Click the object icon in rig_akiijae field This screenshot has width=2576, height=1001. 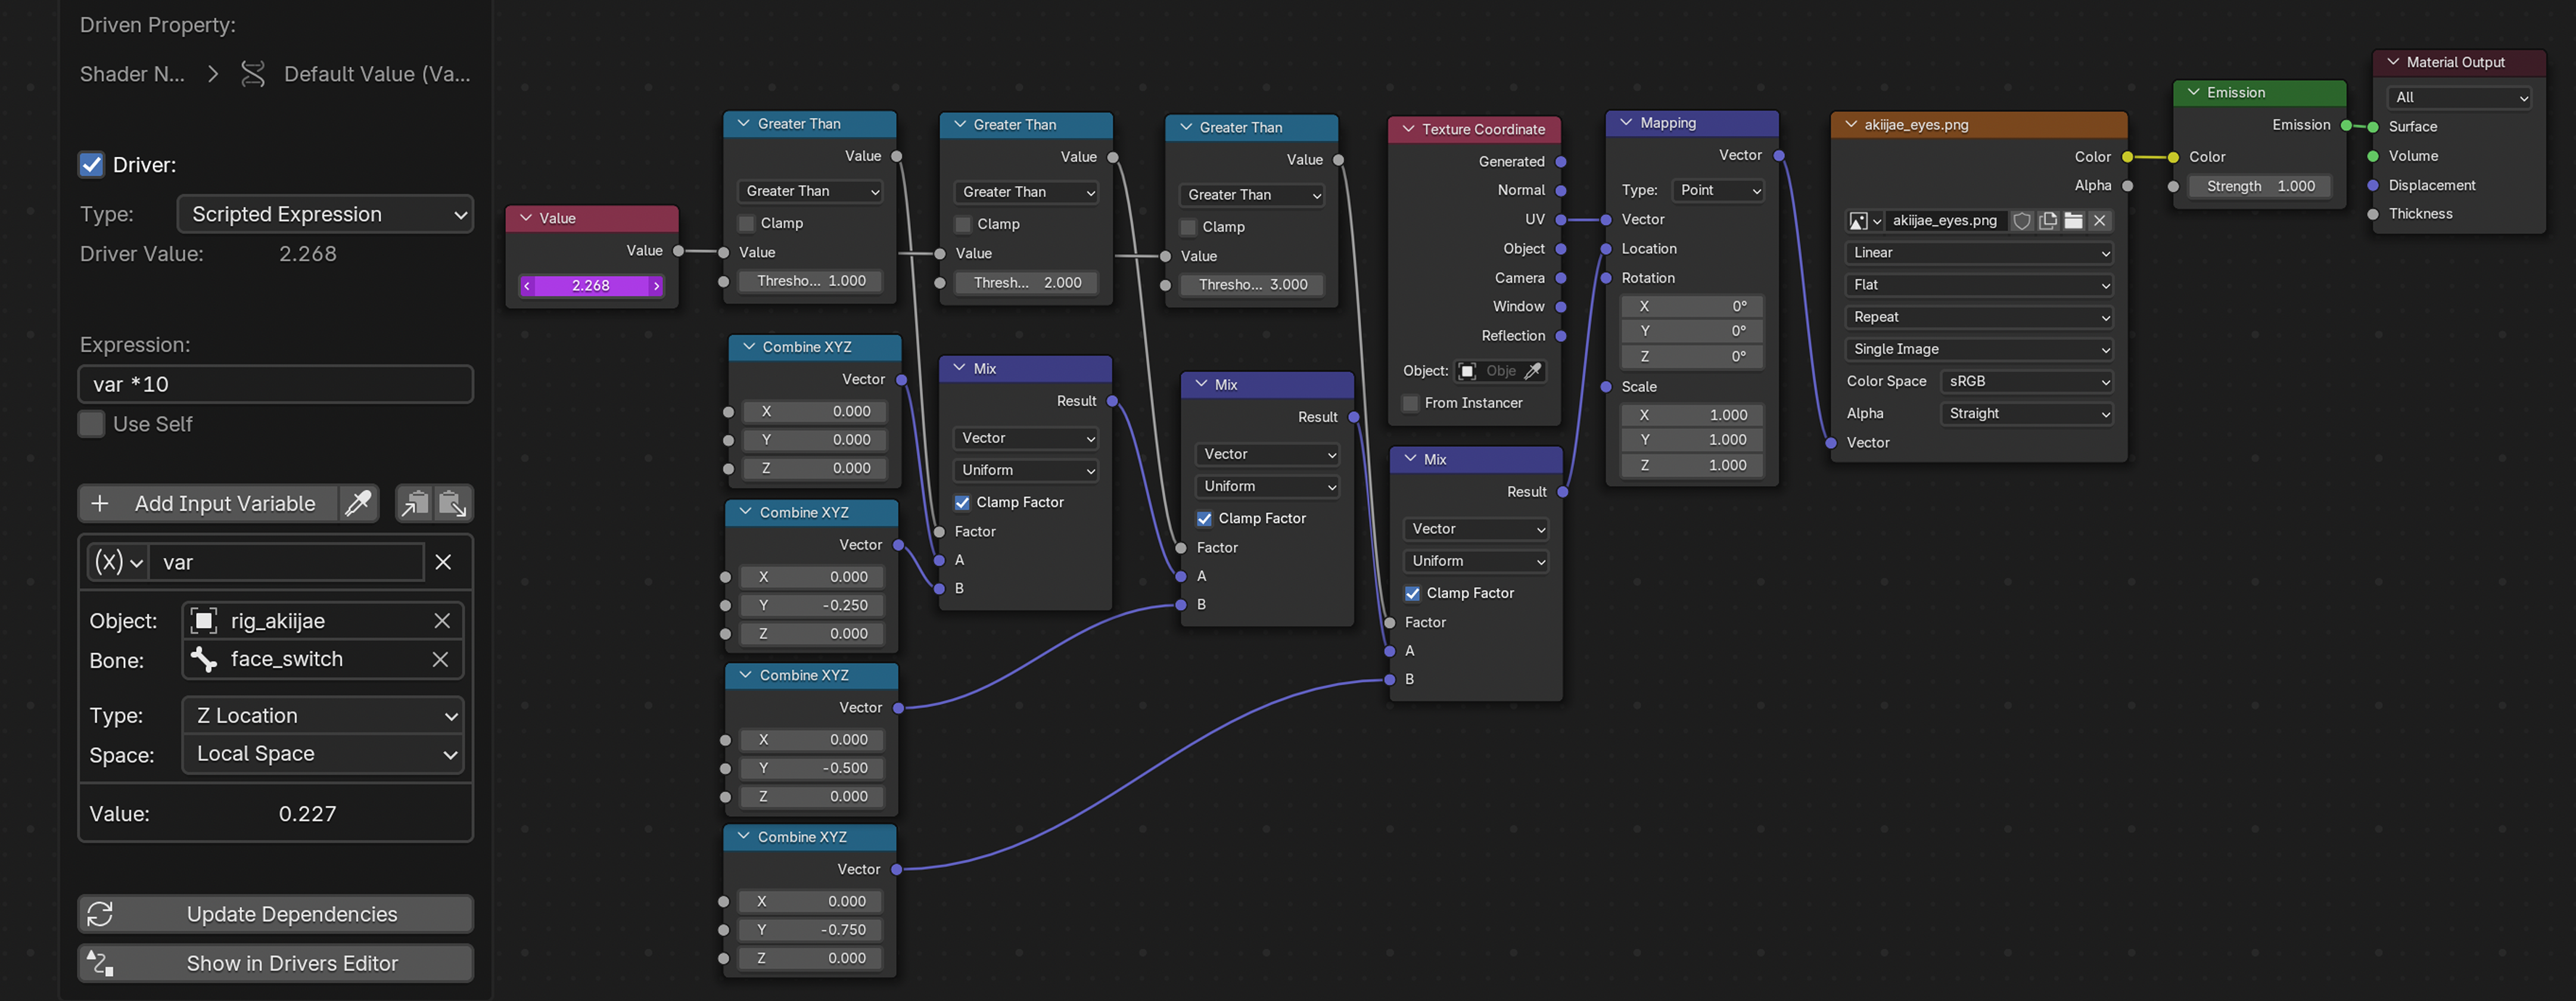coord(204,621)
